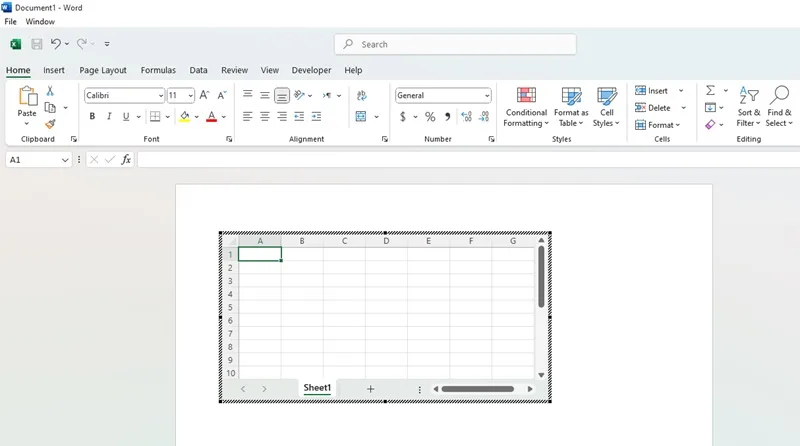Click the Undo arrow icon

pos(56,44)
